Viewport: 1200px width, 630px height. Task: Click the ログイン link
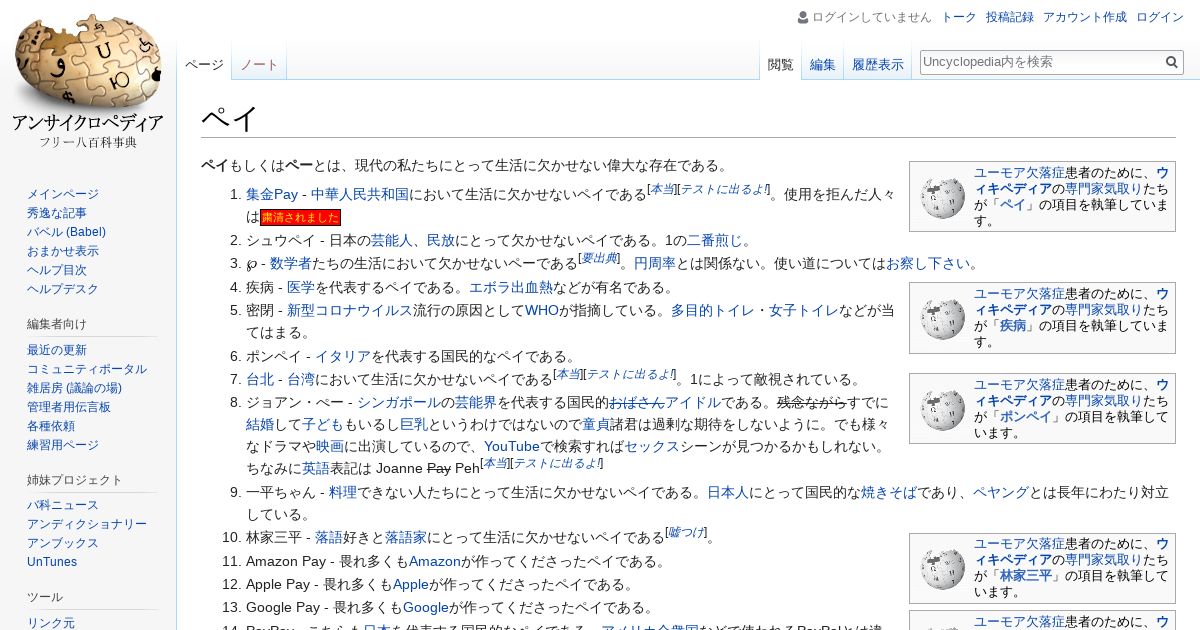pyautogui.click(x=1160, y=17)
